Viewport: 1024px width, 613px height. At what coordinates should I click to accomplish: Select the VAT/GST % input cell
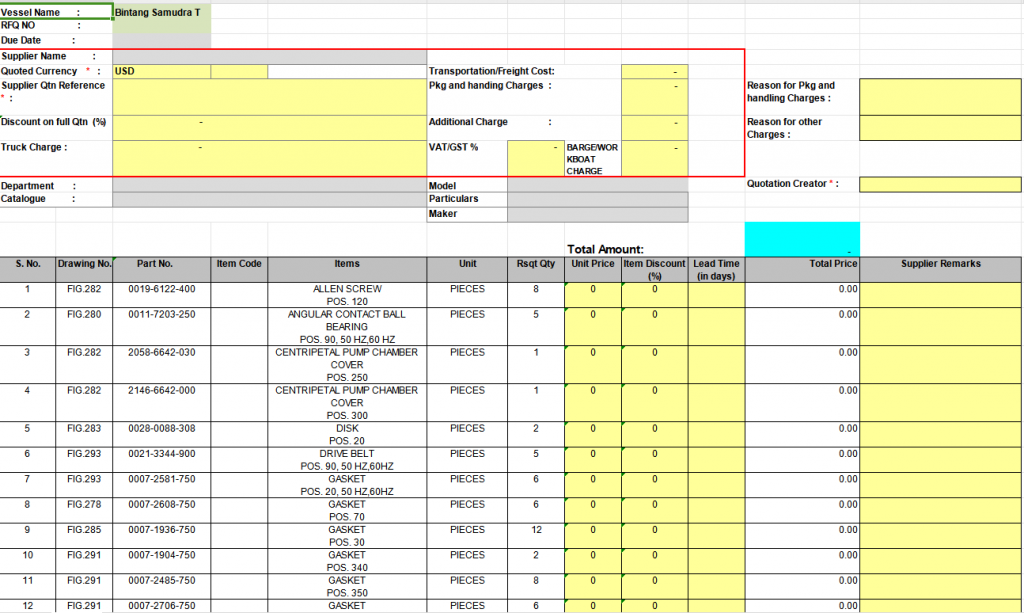pyautogui.click(x=536, y=157)
